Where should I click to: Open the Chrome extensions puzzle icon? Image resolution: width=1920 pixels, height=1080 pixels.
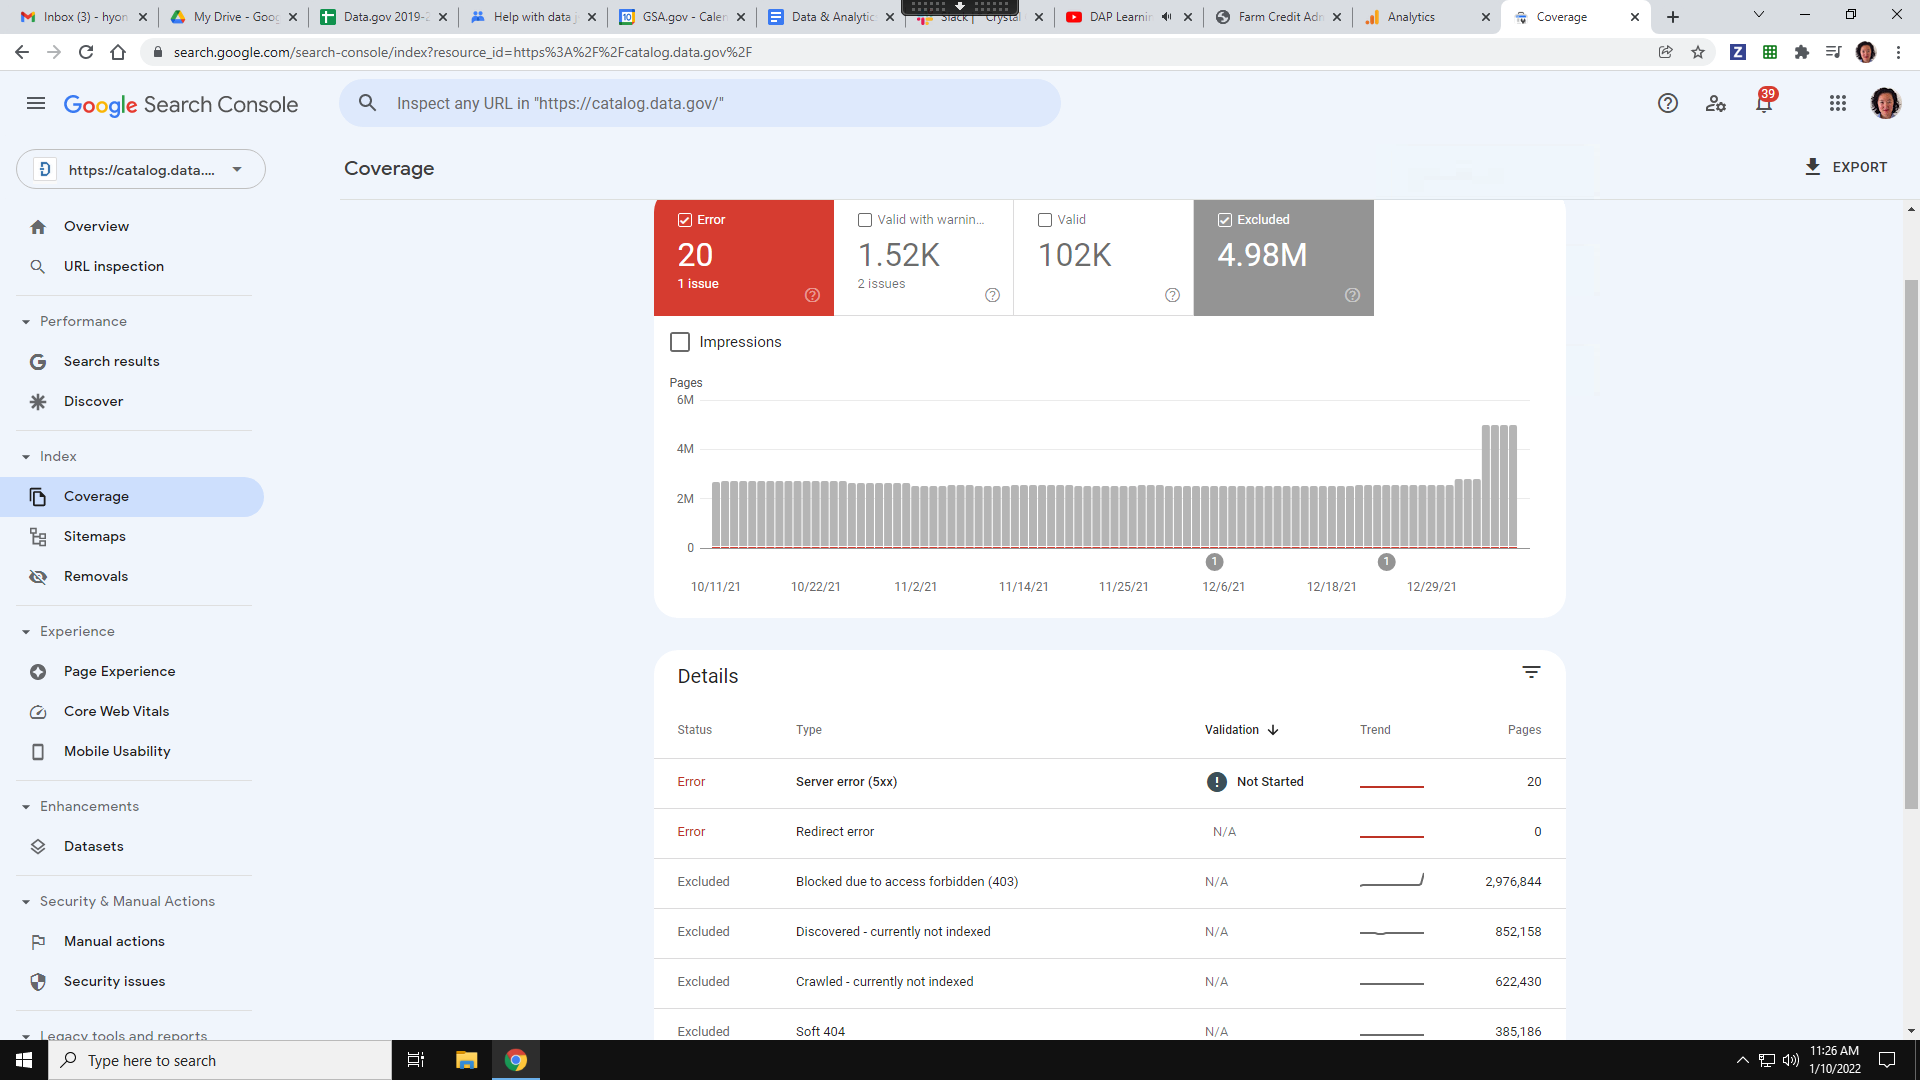coord(1802,52)
